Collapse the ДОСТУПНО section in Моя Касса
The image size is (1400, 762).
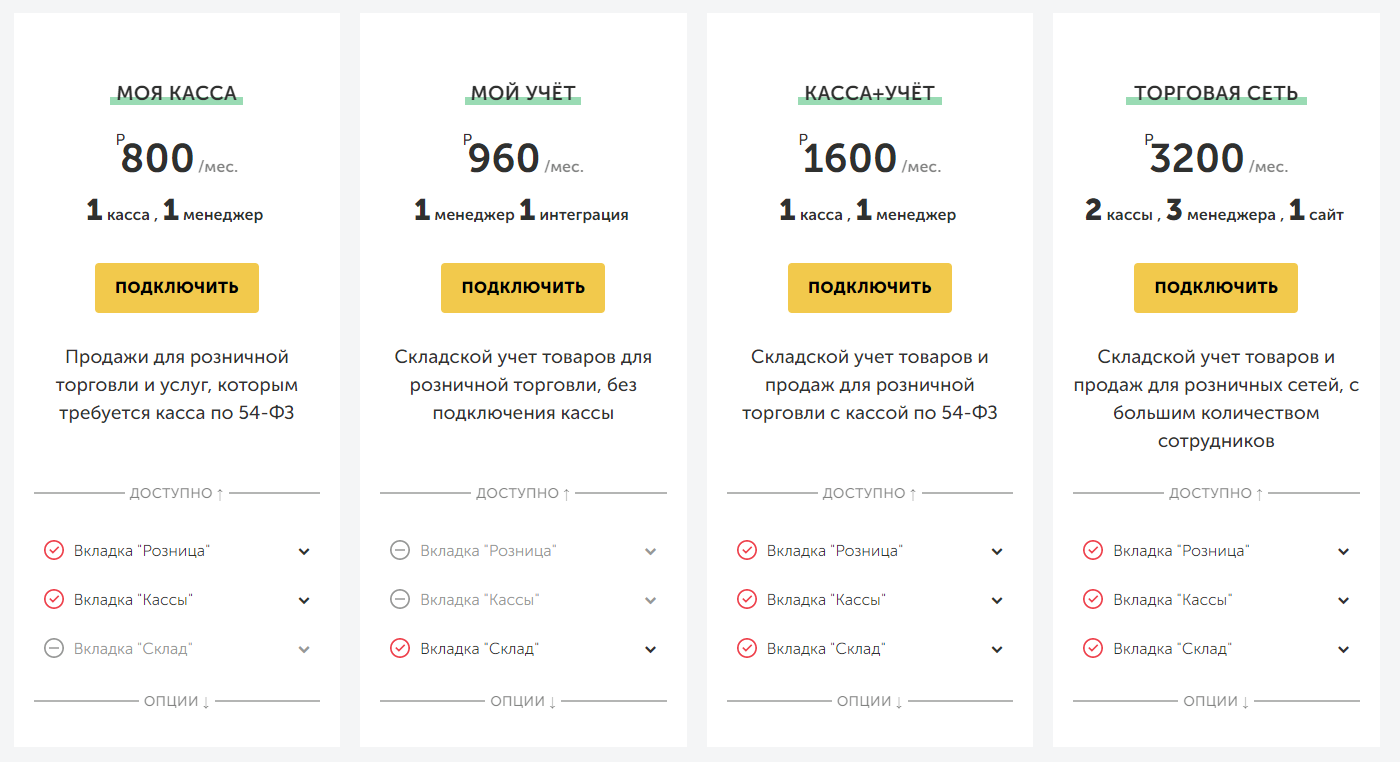pos(177,493)
